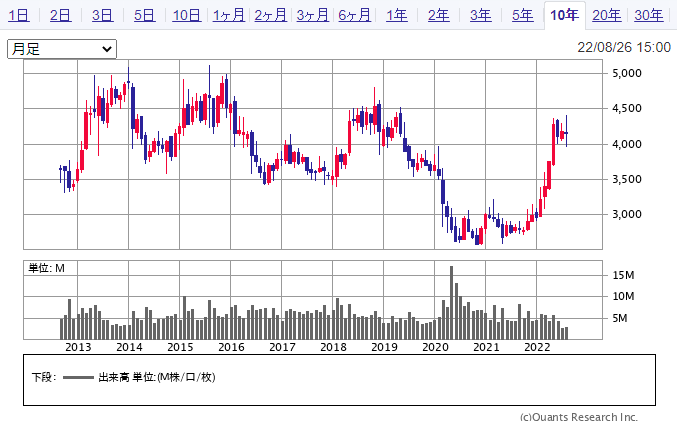
Task: Click the Quants Research Inc. copyright text
Action: pos(579,417)
